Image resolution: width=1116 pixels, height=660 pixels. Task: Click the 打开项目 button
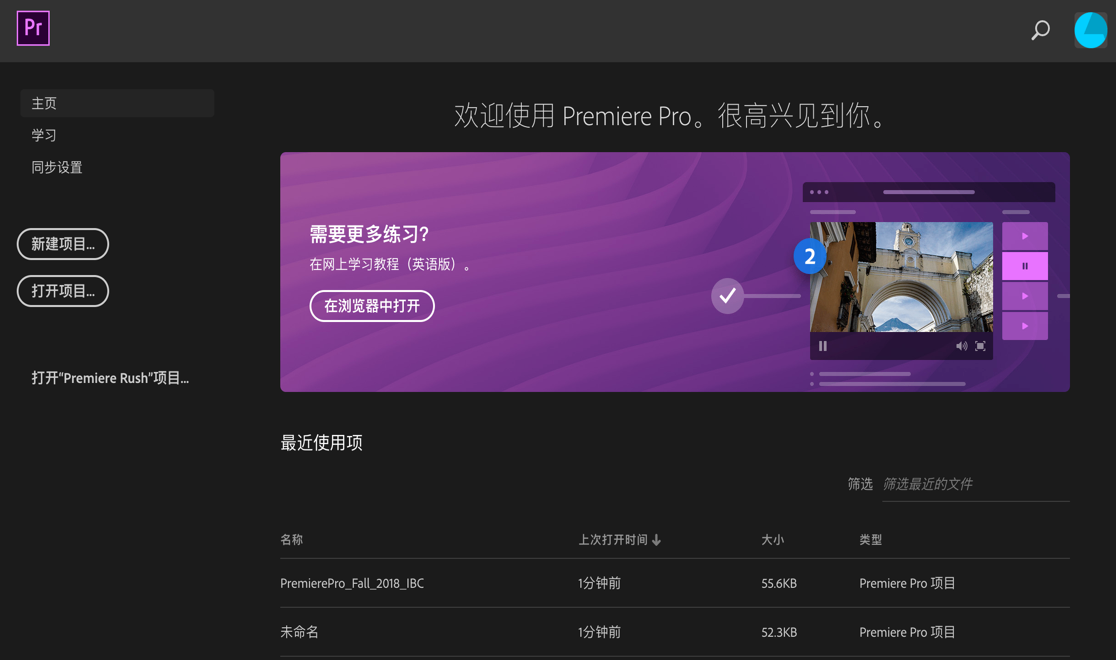click(62, 291)
